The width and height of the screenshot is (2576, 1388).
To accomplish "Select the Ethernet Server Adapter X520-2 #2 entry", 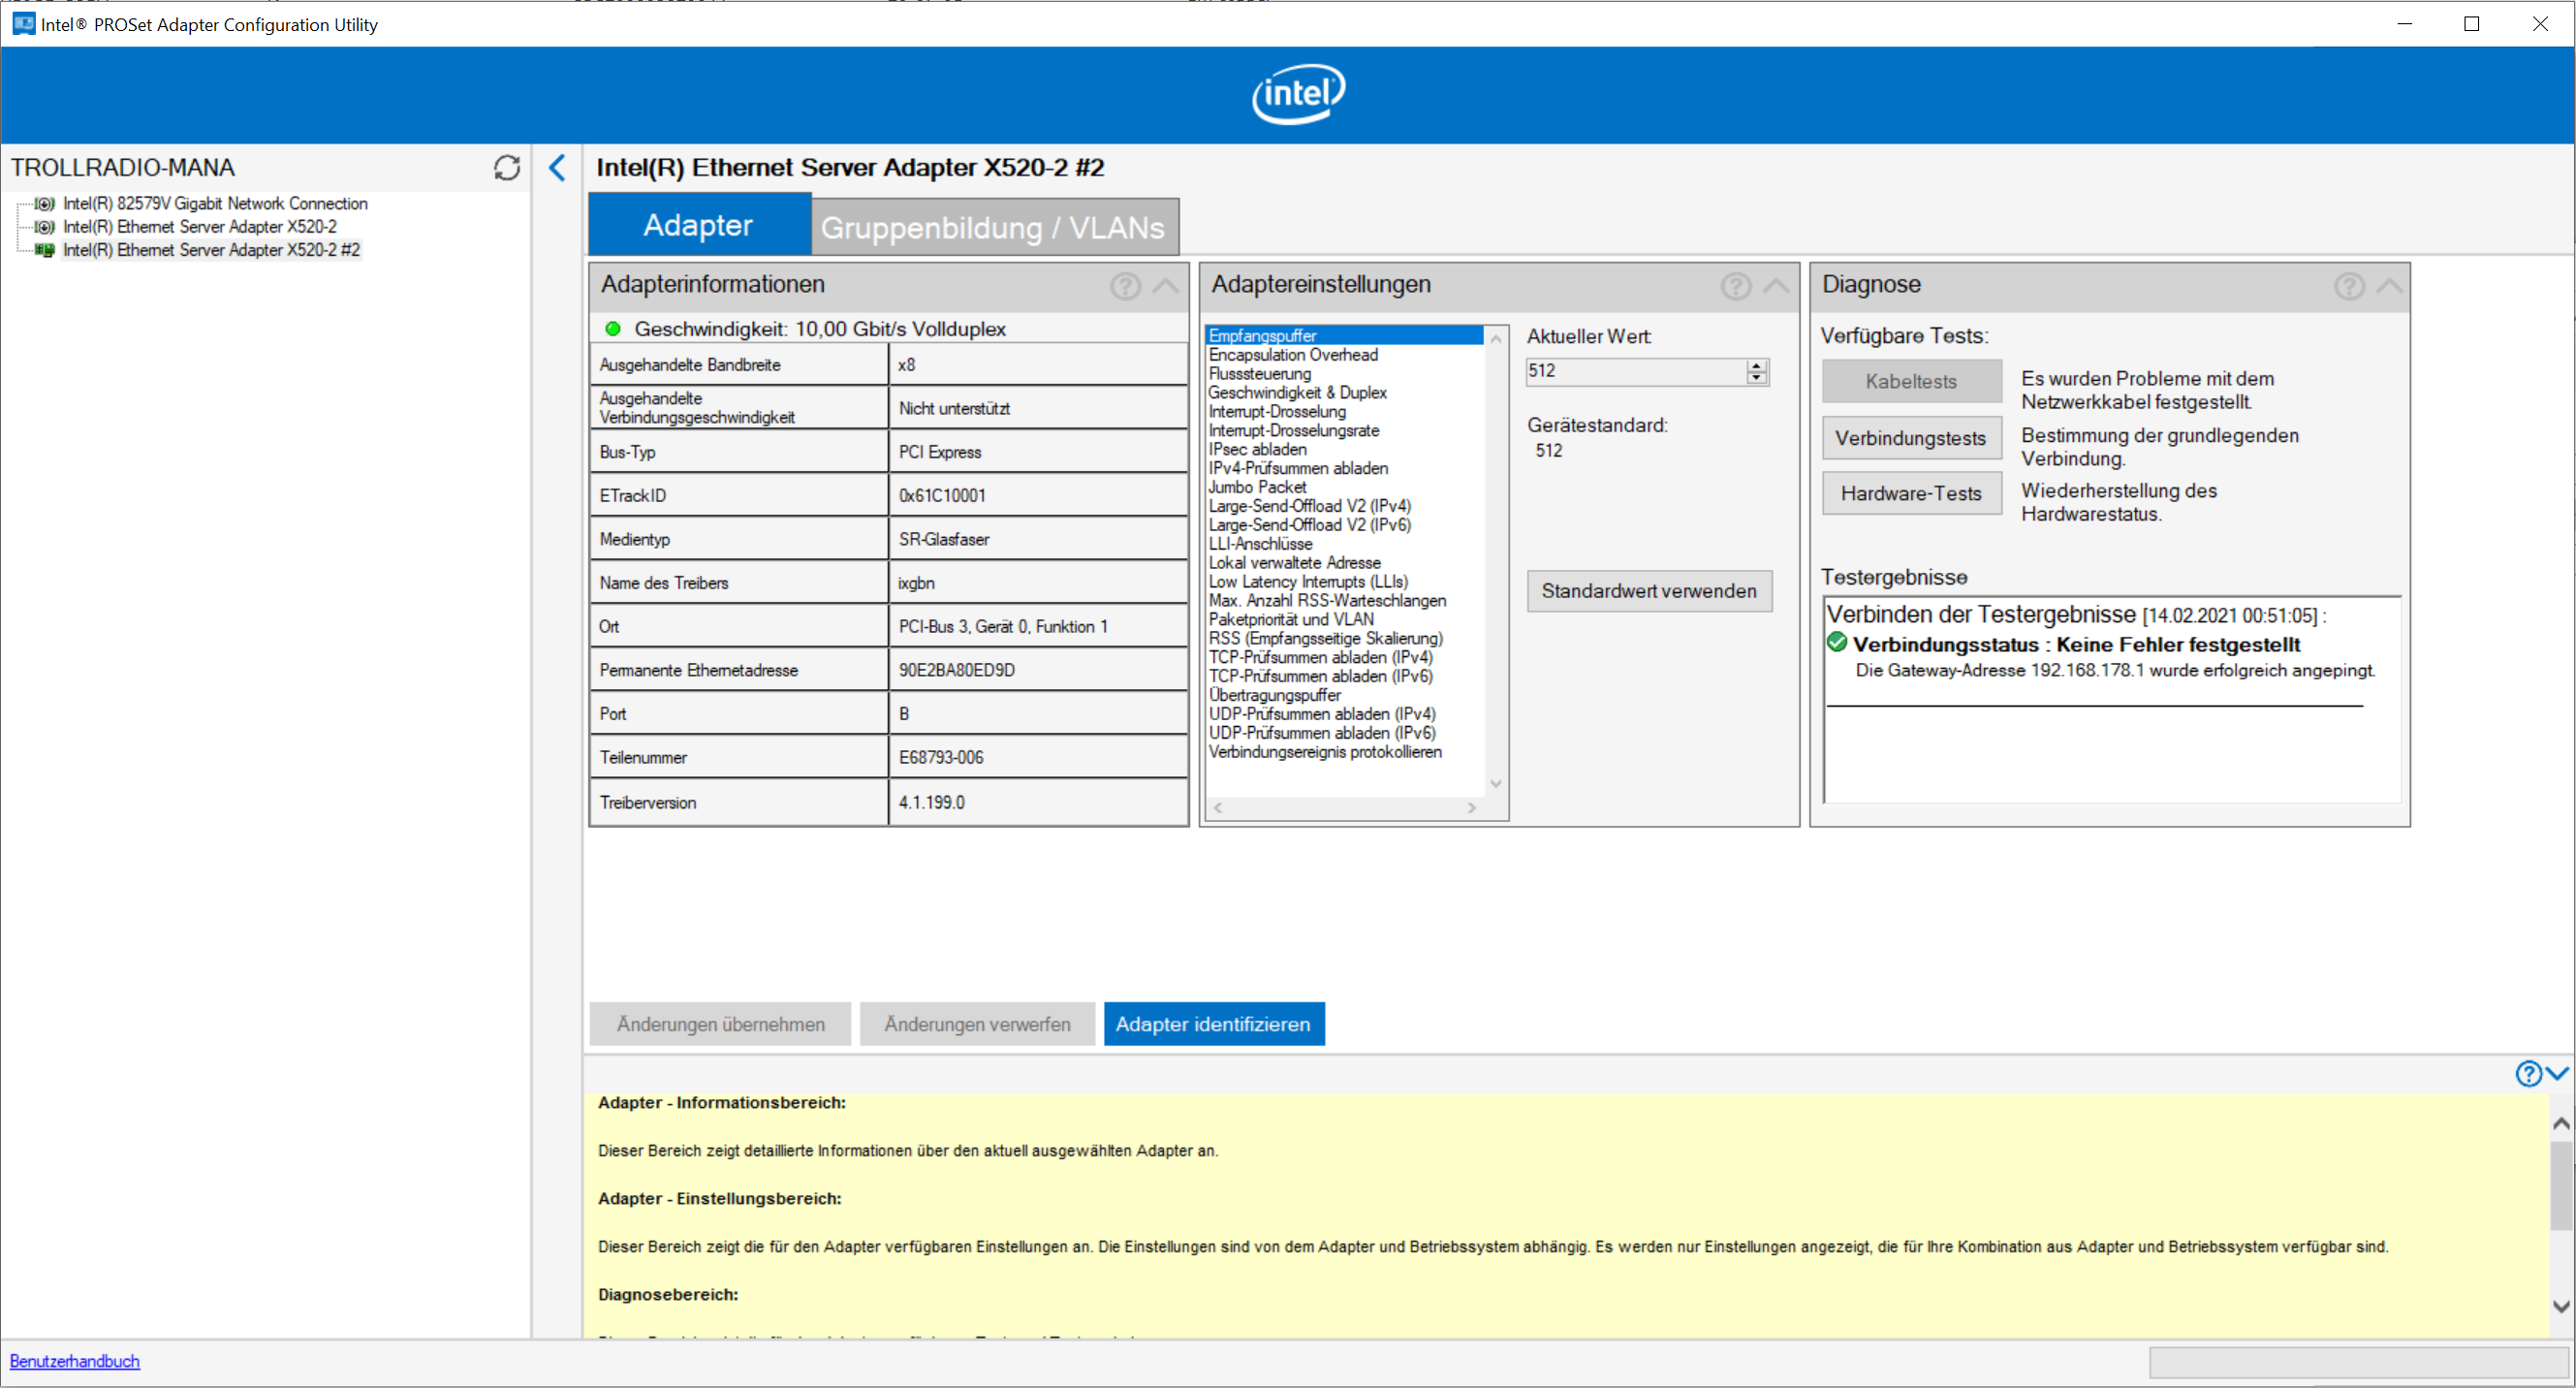I will 211,250.
